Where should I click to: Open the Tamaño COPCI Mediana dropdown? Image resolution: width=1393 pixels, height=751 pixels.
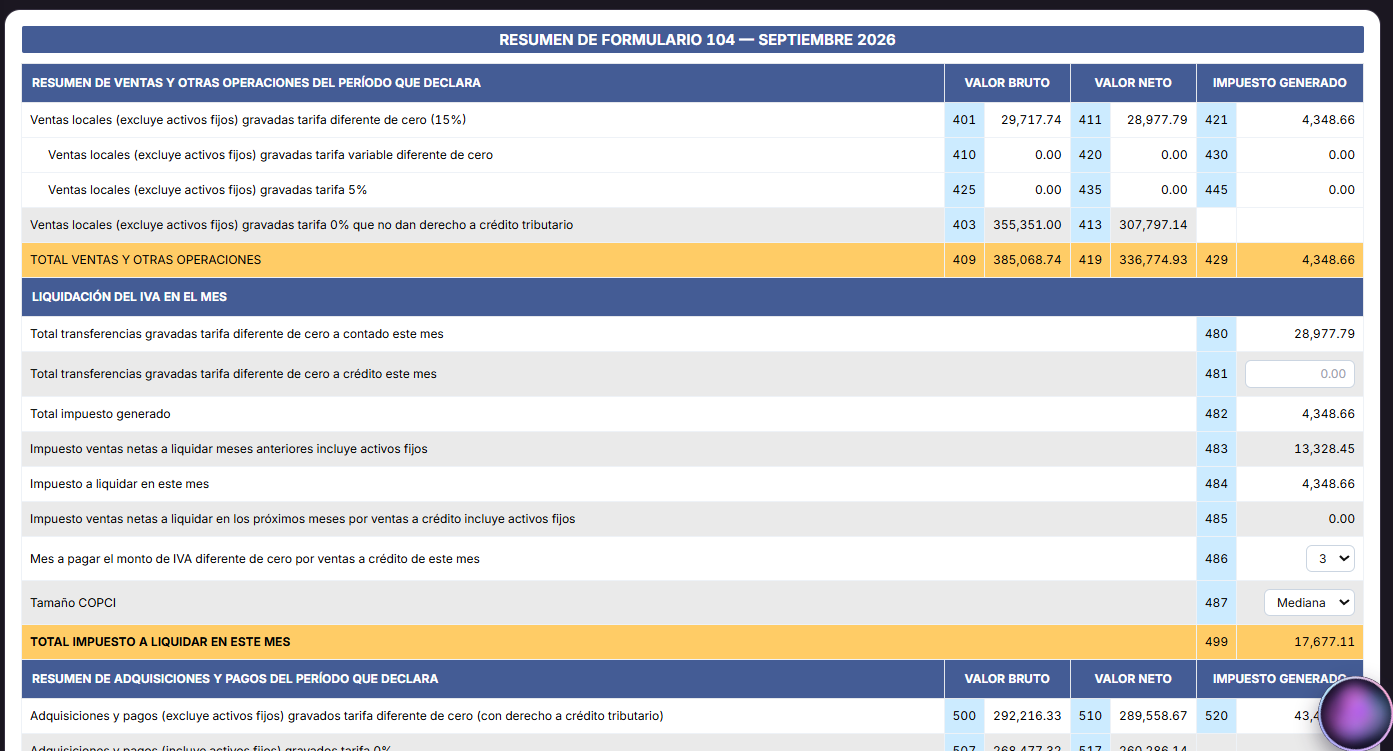pyautogui.click(x=1309, y=603)
